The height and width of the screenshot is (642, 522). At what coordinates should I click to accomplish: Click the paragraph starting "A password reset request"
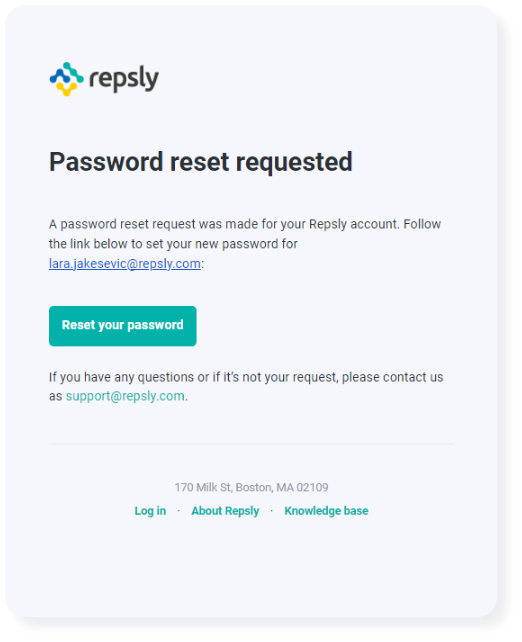(245, 244)
